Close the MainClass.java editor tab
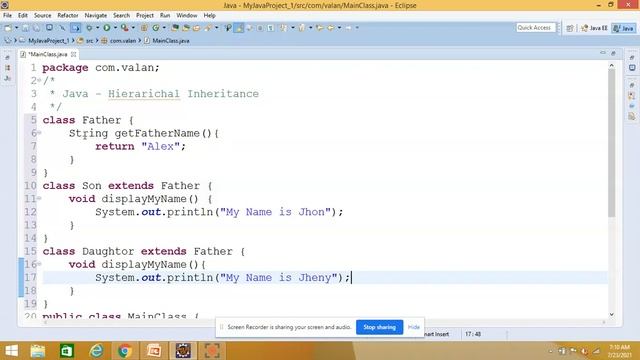 pyautogui.click(x=73, y=54)
